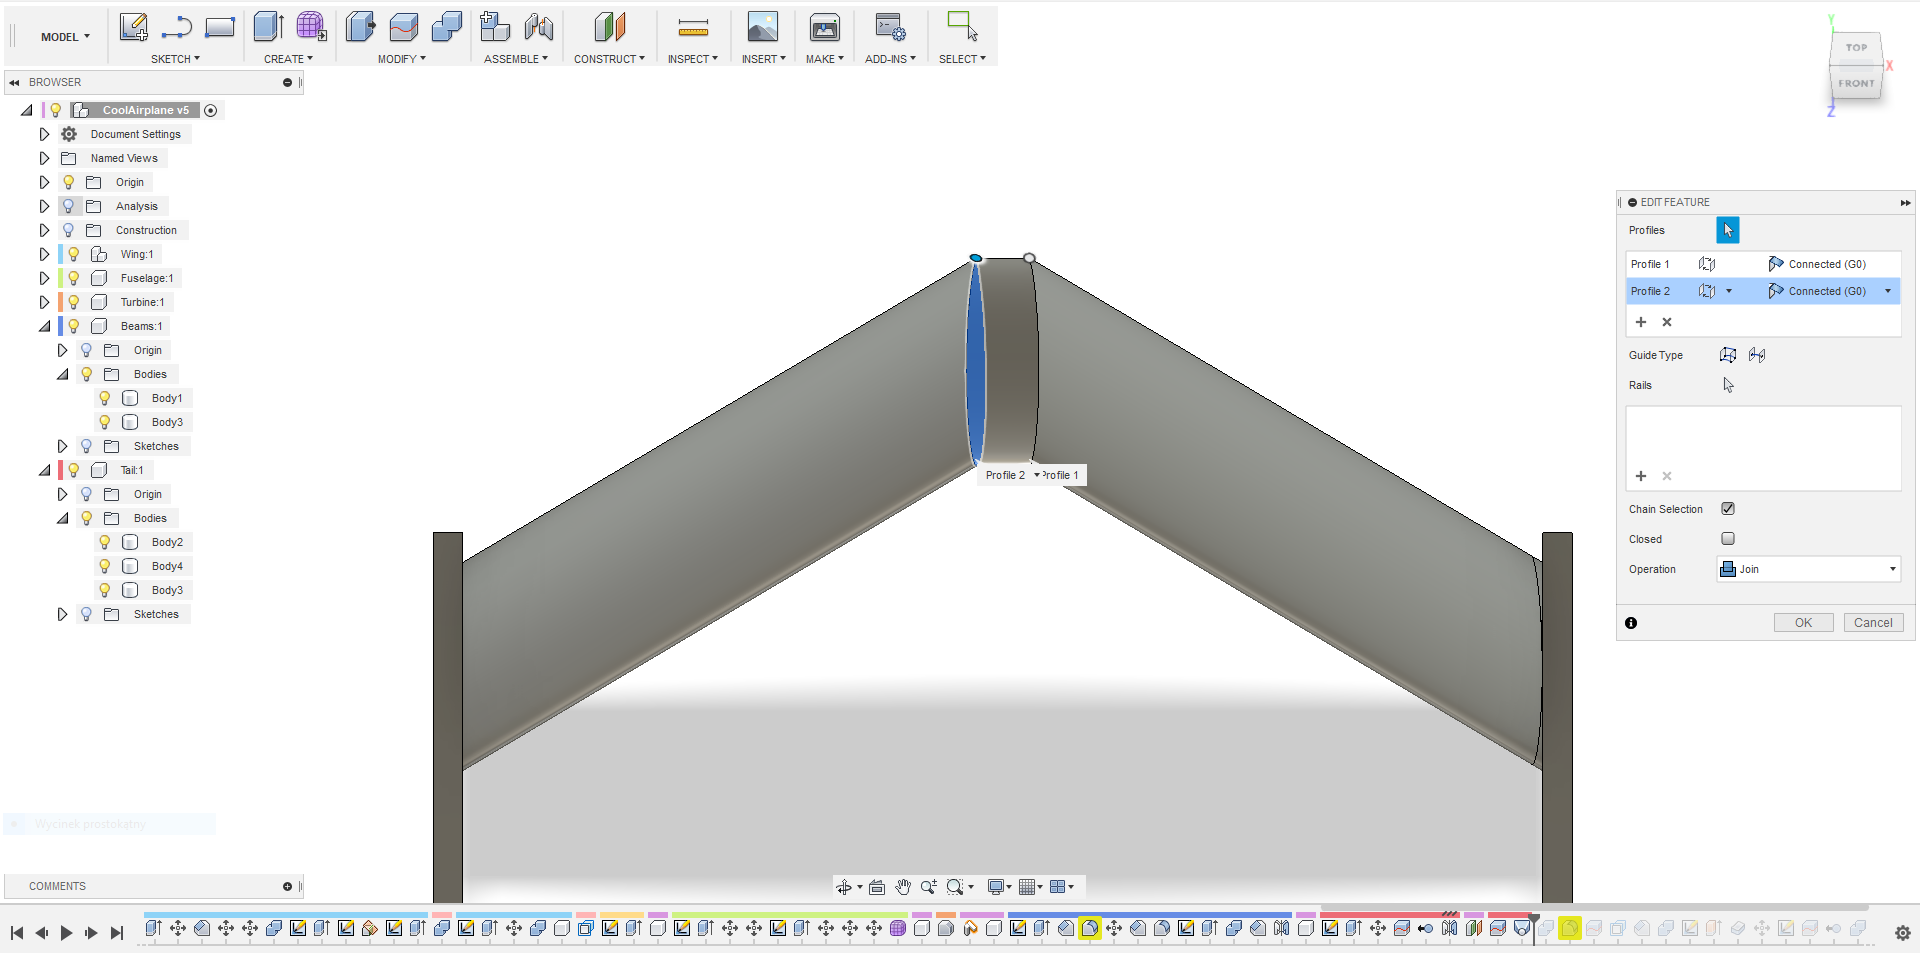Select the rectangle sketch tool icon
1920x953 pixels.
220,27
